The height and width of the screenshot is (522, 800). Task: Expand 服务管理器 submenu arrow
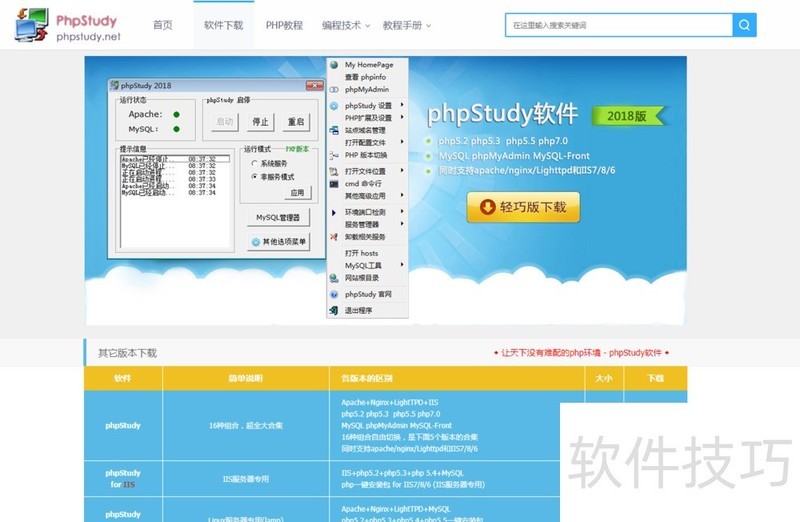coord(402,223)
